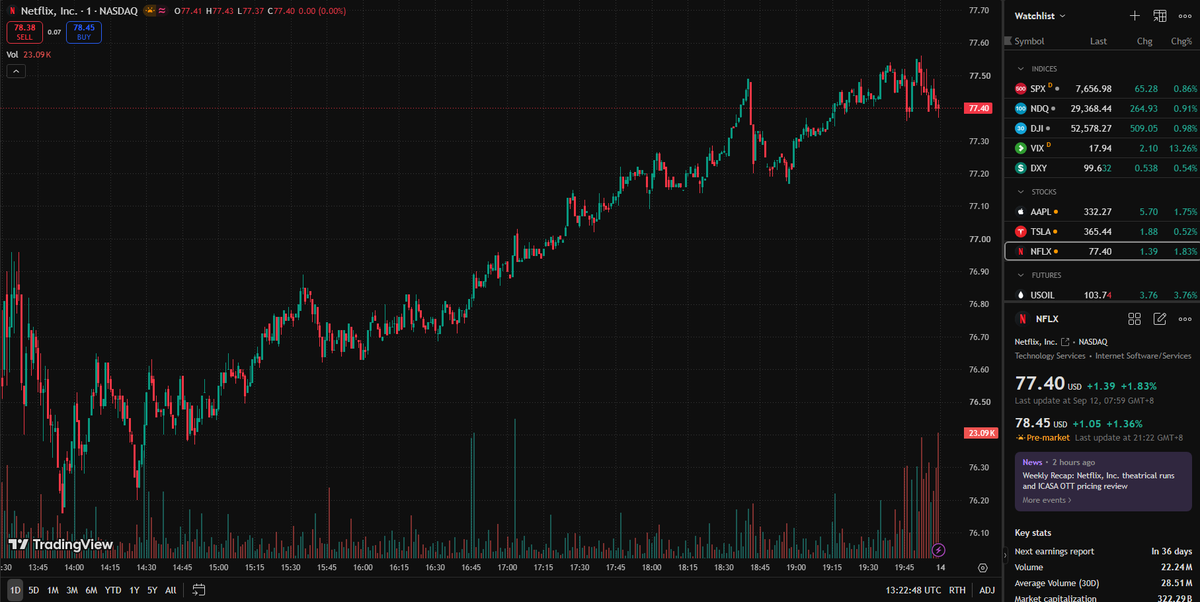Click the green DXY dollar logo icon
Image resolution: width=1200 pixels, height=602 pixels.
(1020, 168)
